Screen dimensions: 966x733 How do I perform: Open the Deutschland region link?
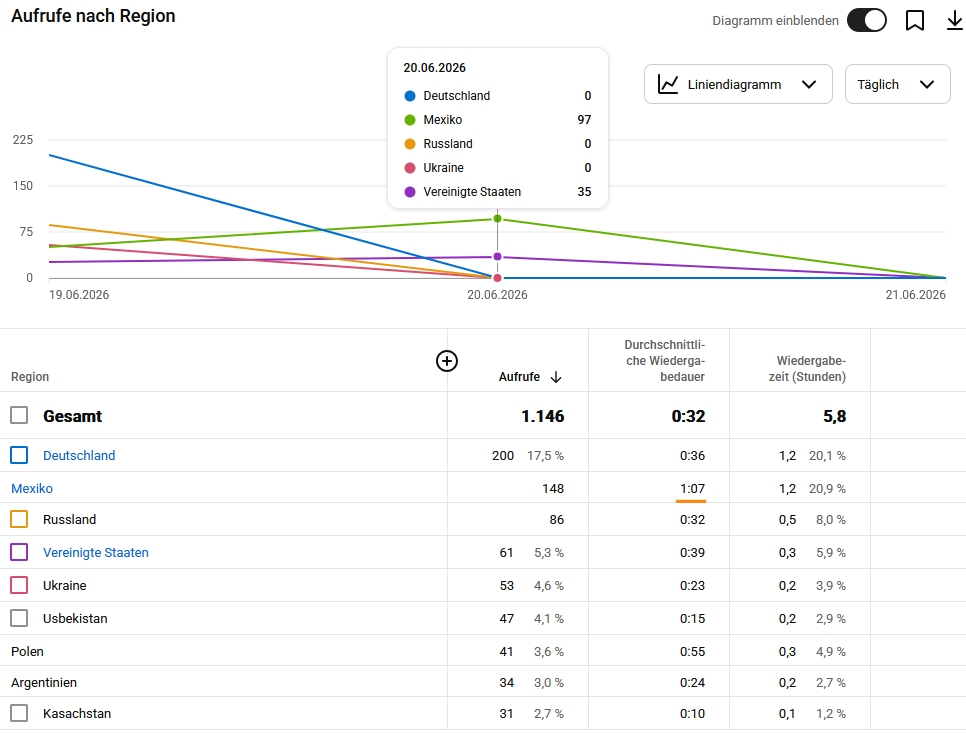pyautogui.click(x=79, y=455)
